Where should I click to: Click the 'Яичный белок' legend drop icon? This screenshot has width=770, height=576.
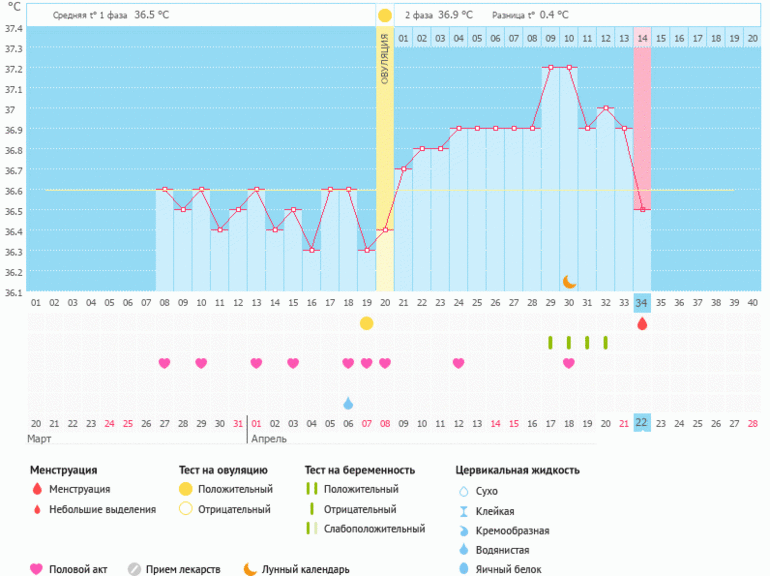point(463,569)
